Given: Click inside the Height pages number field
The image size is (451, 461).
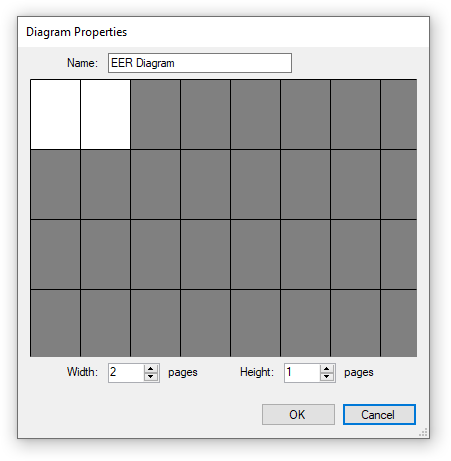Looking at the screenshot, I should click(302, 373).
